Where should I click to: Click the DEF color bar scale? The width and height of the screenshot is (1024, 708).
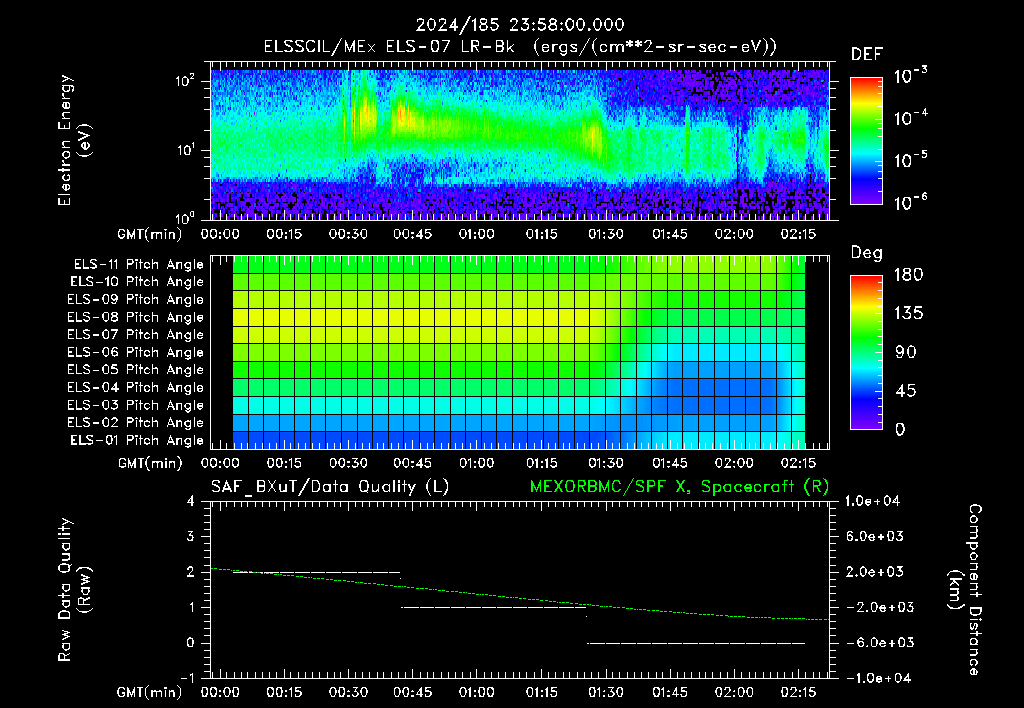[x=866, y=140]
